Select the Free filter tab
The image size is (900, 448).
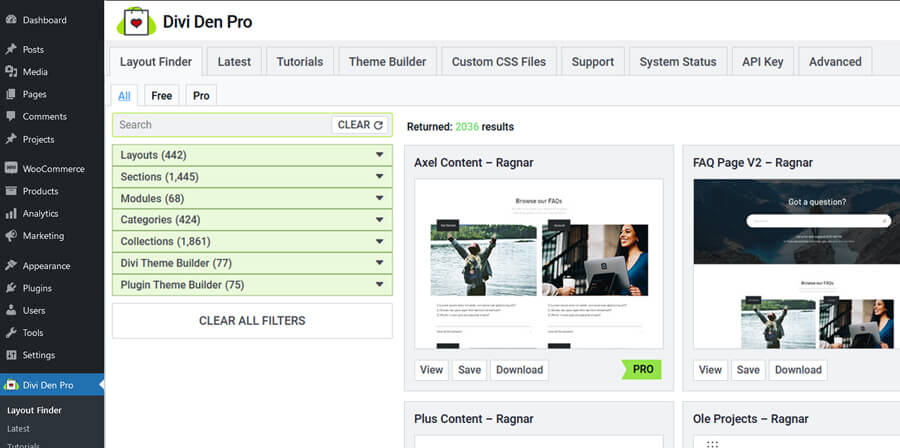click(162, 96)
